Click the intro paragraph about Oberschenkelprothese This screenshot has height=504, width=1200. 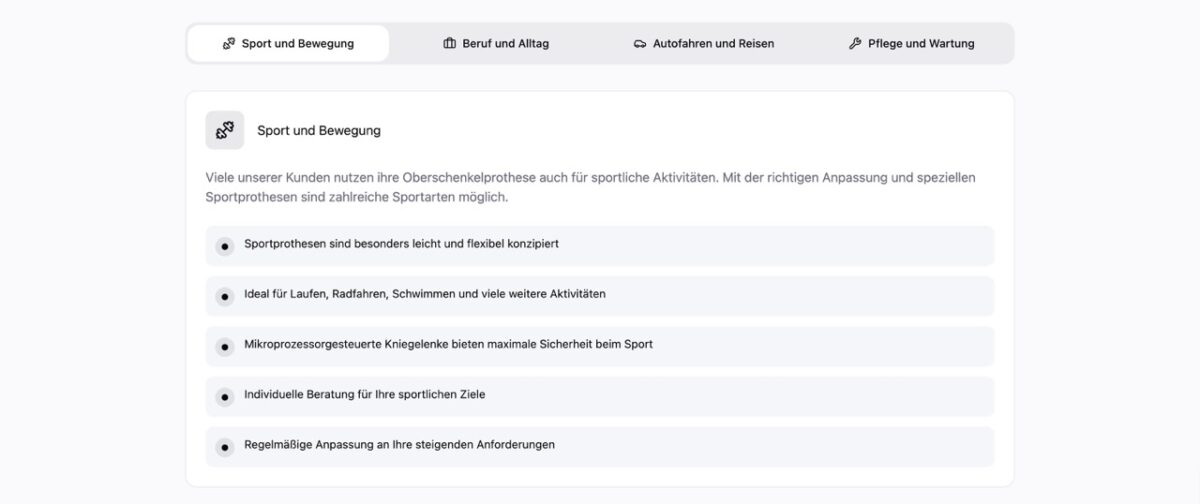click(590, 187)
